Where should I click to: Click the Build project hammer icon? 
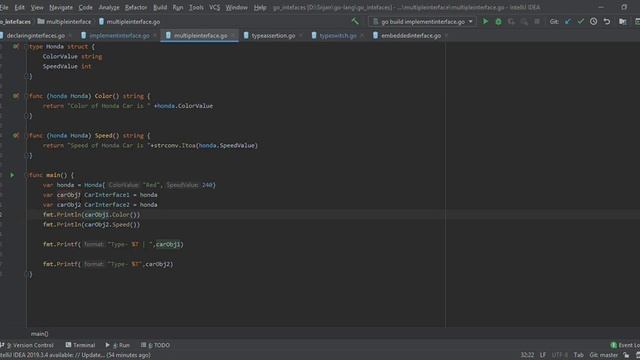355,21
